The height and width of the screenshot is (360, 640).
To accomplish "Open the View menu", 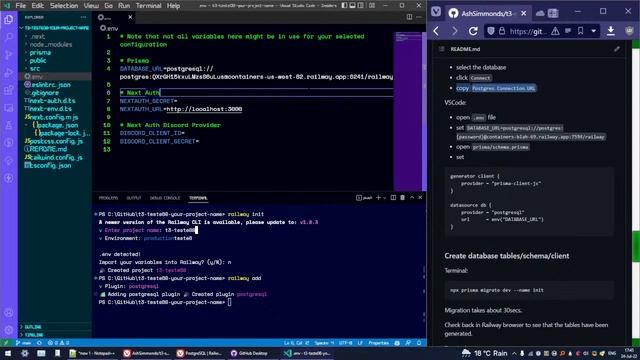I will point(91,6).
